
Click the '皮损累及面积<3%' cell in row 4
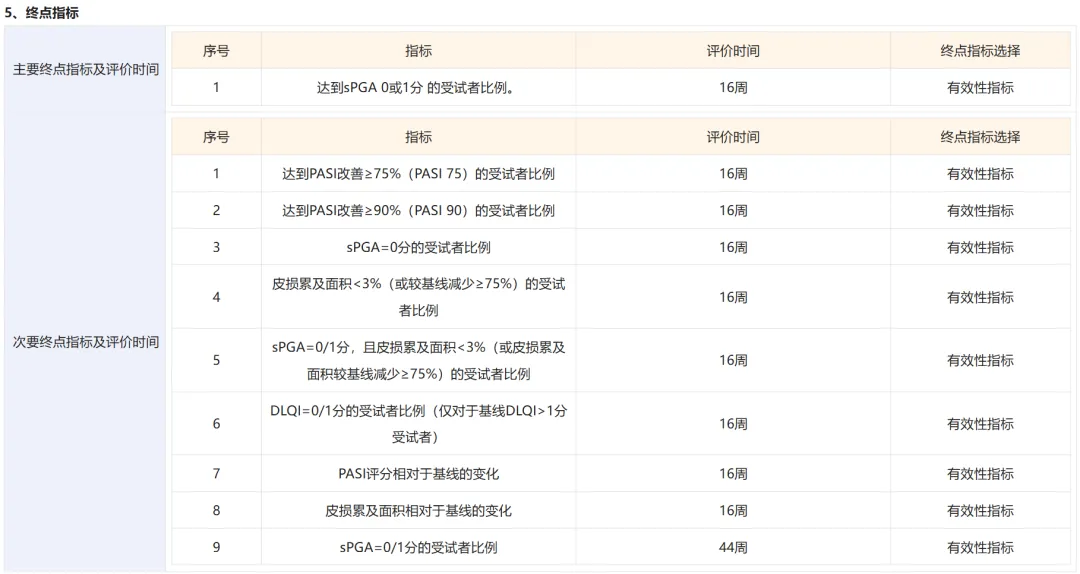(x=418, y=297)
